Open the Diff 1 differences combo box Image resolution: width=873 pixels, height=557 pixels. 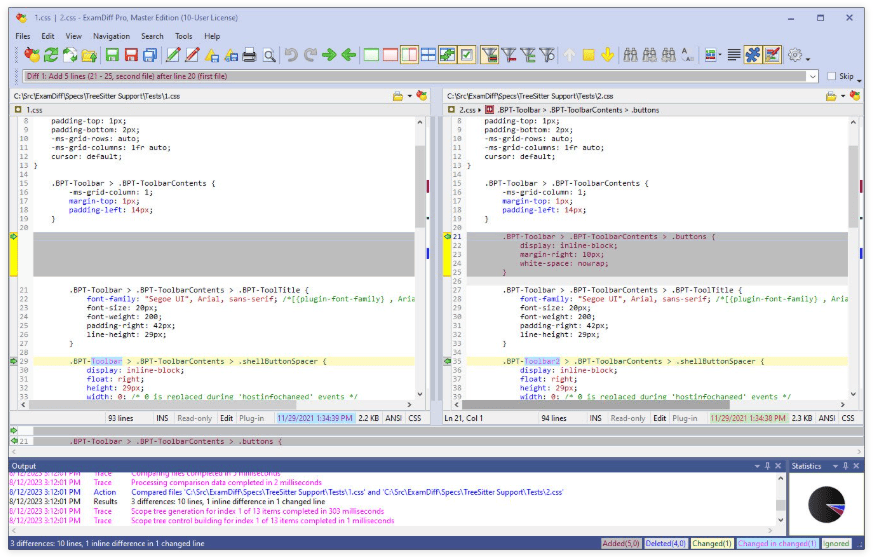(421, 76)
